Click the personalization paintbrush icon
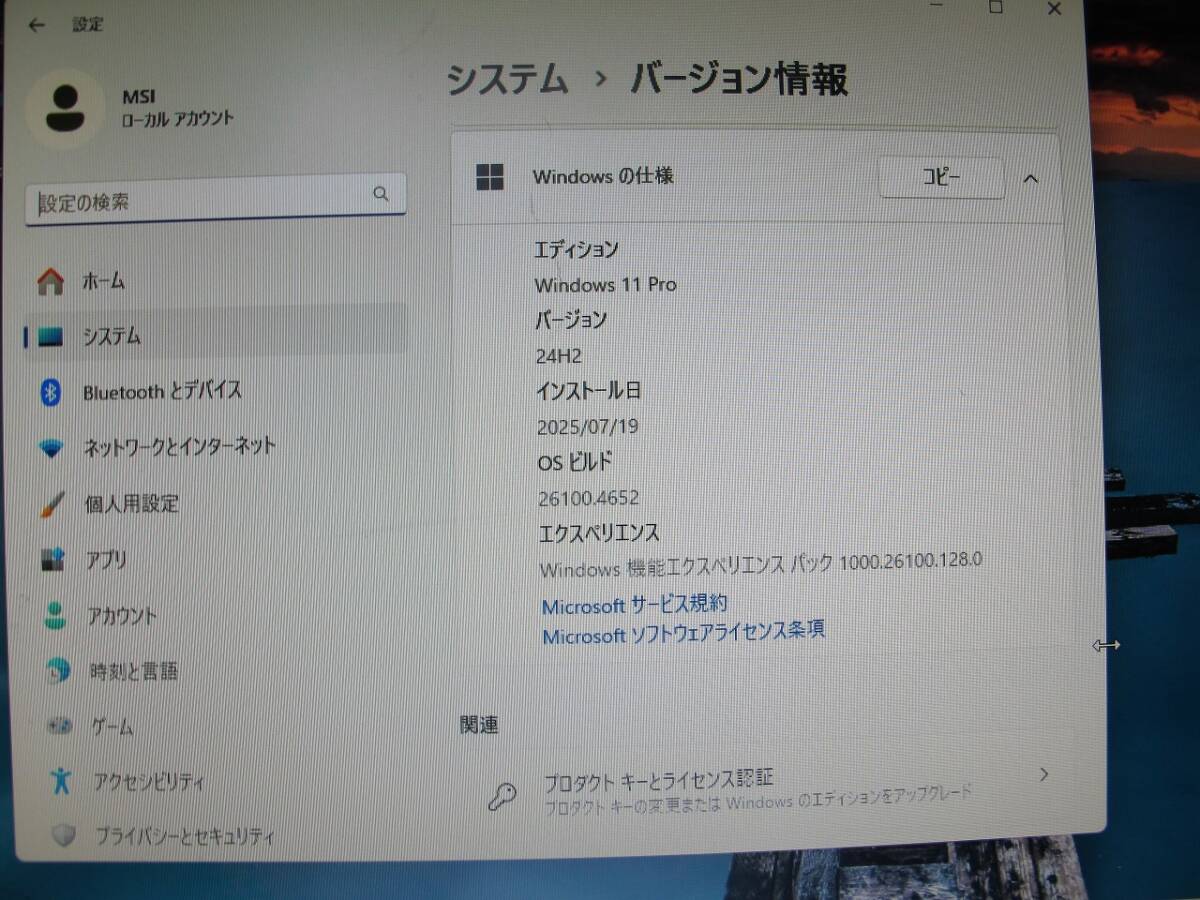This screenshot has width=1200, height=900. [x=52, y=504]
